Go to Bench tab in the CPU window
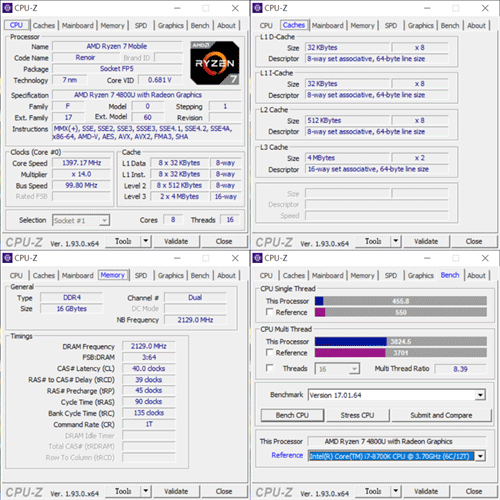Viewport: 500px width, 500px height. tap(200, 25)
